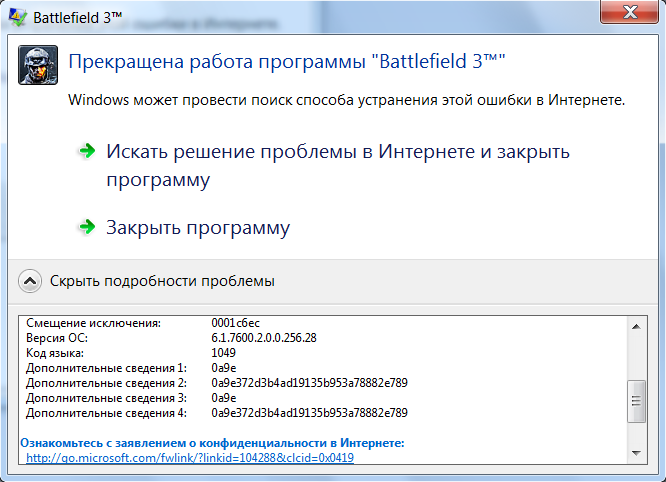The image size is (666, 482).
Task: Collapse details with the chevron button
Action: point(30,281)
